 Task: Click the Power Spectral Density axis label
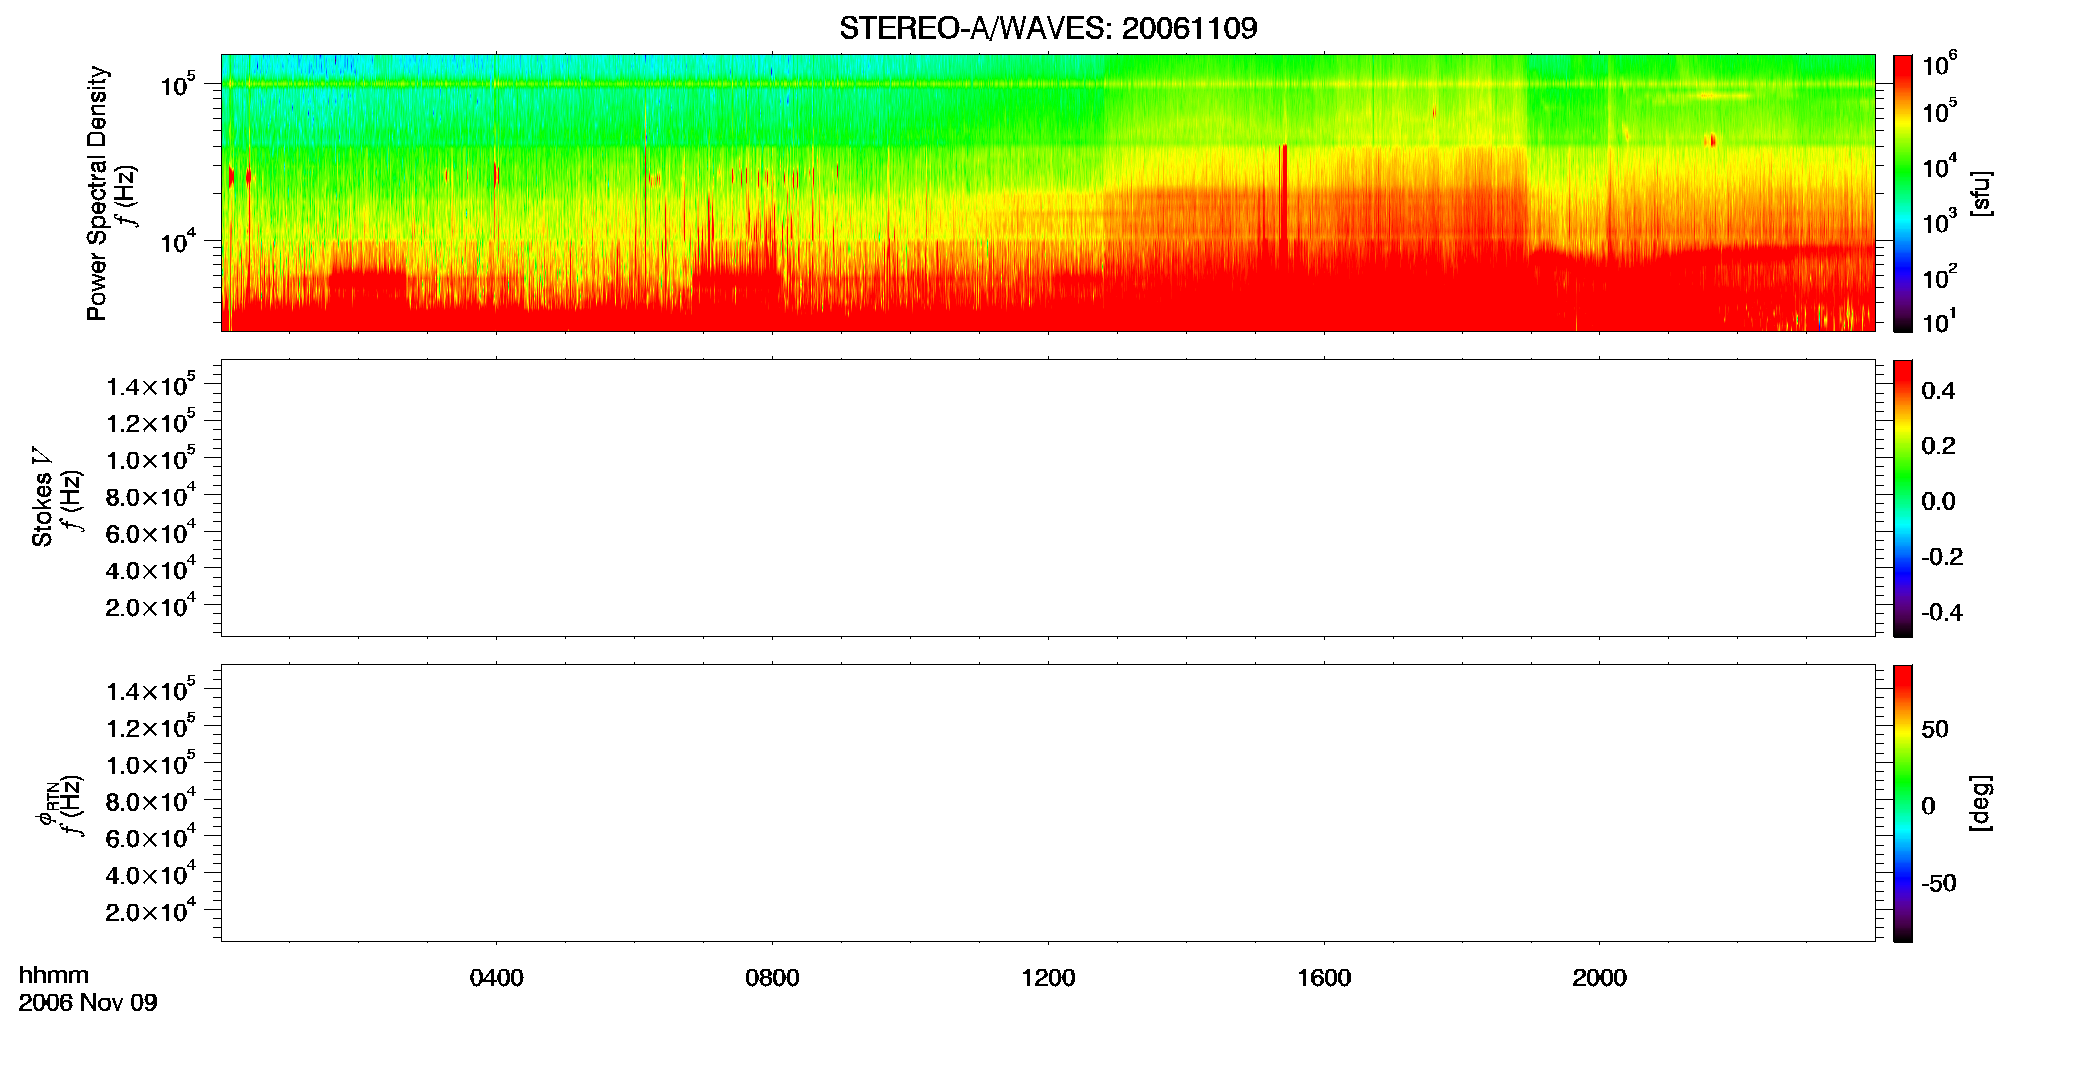click(x=97, y=193)
